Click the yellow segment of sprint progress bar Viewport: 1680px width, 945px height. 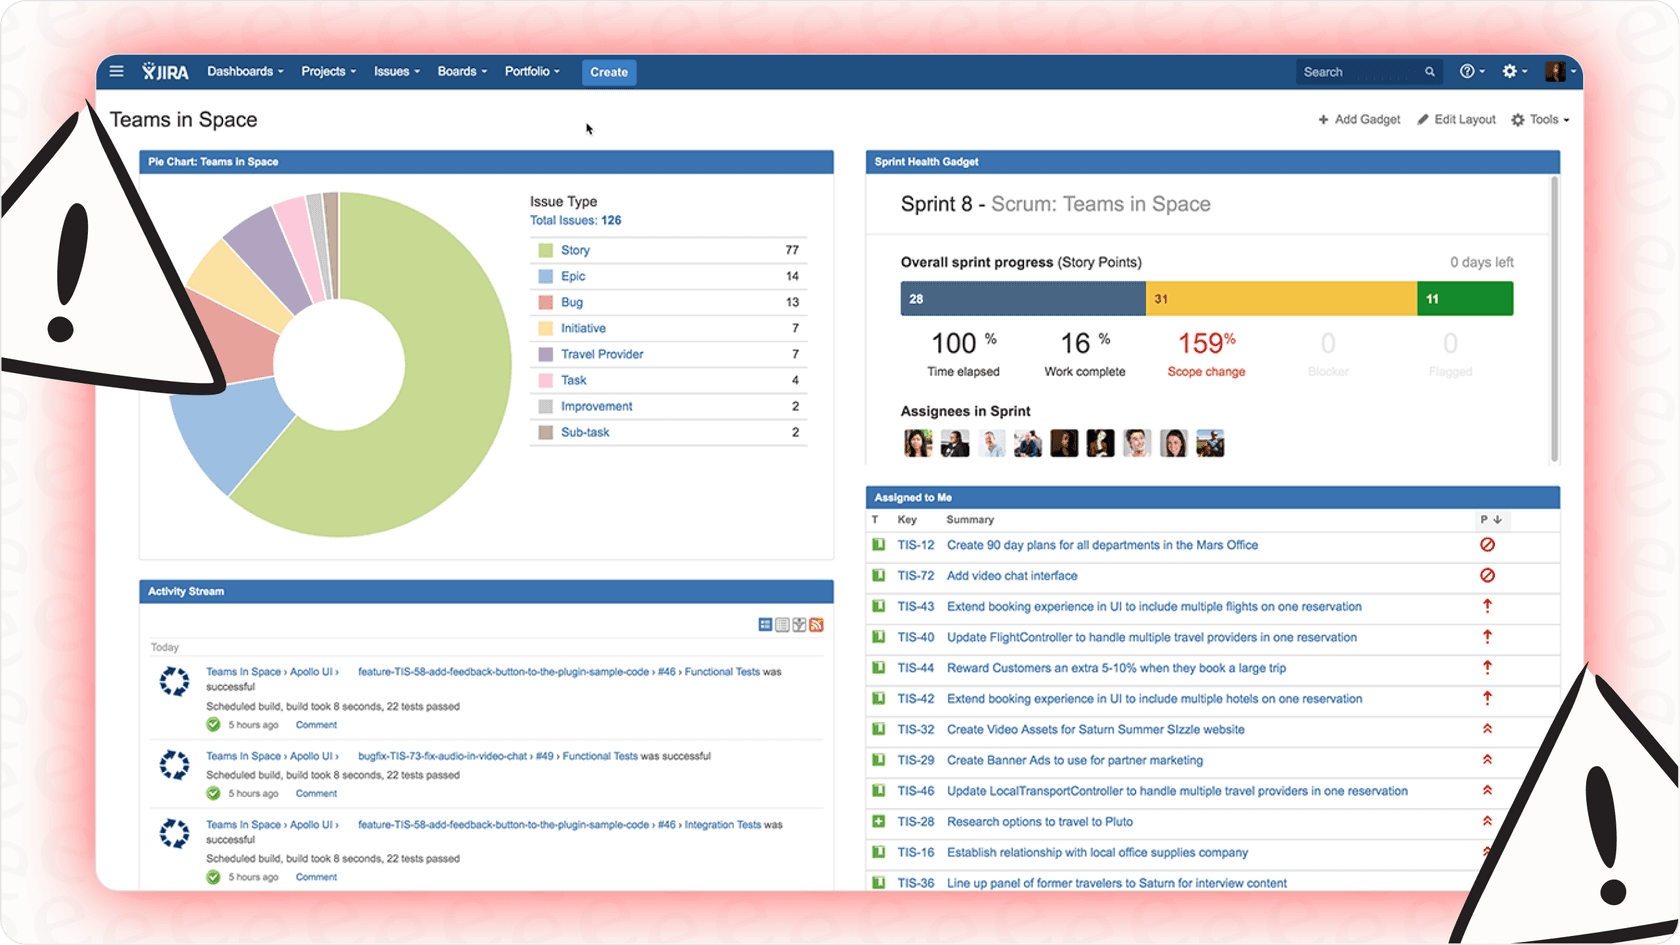click(1280, 298)
